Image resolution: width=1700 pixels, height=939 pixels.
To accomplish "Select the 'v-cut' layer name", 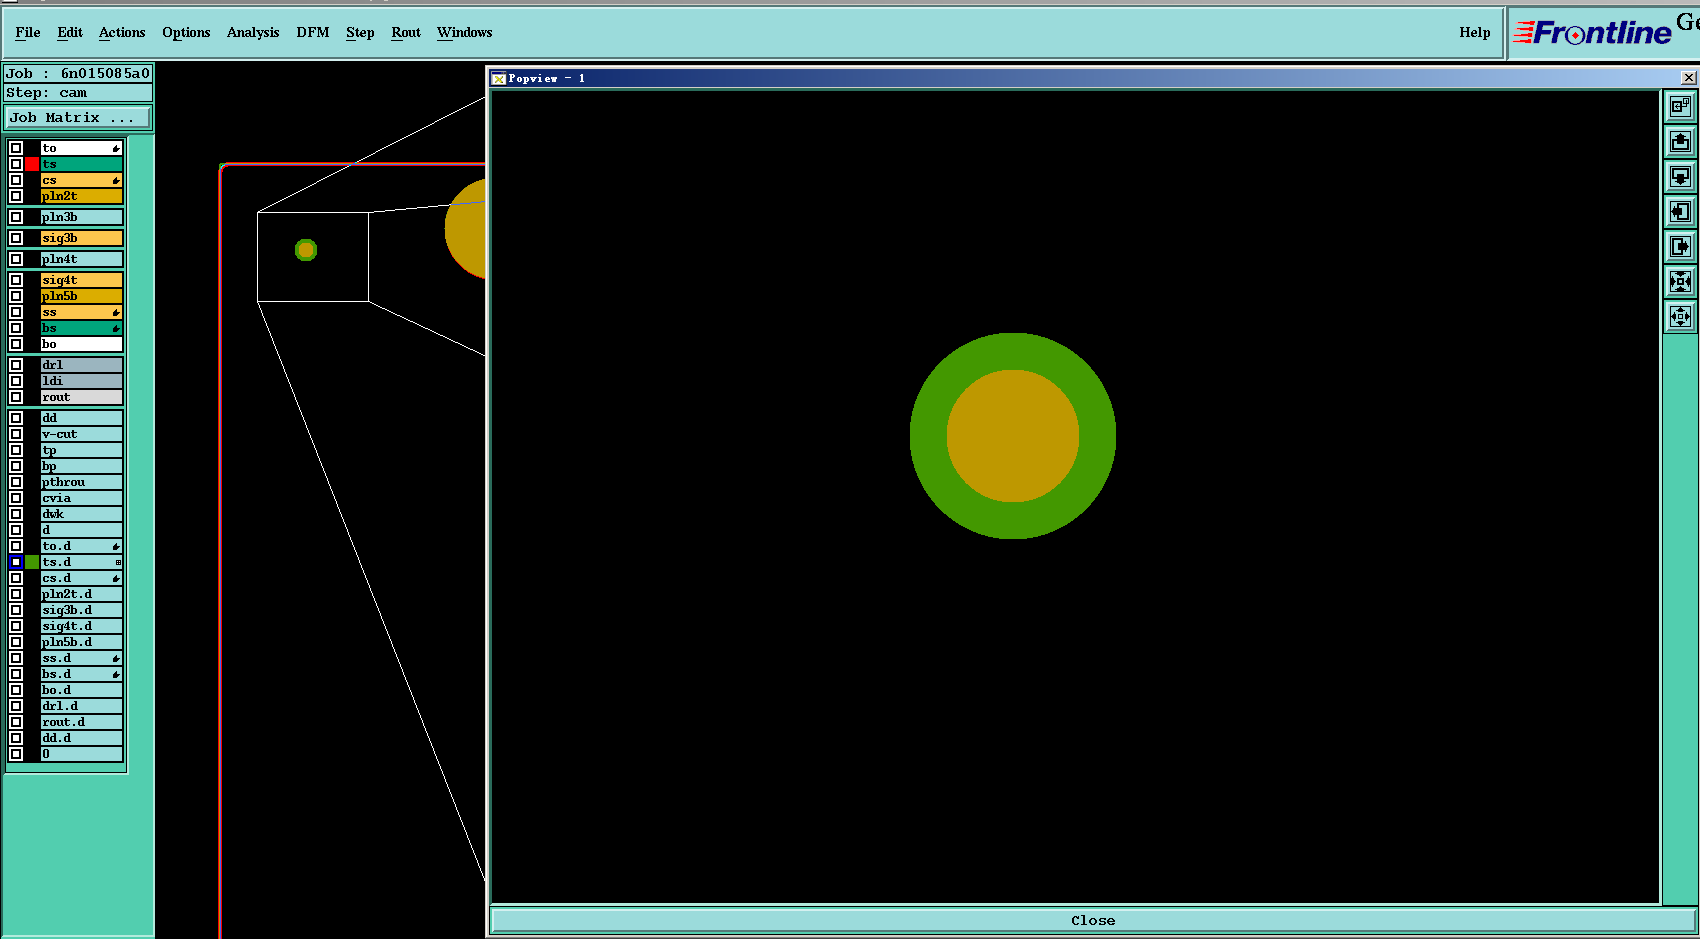I will pyautogui.click(x=81, y=434).
